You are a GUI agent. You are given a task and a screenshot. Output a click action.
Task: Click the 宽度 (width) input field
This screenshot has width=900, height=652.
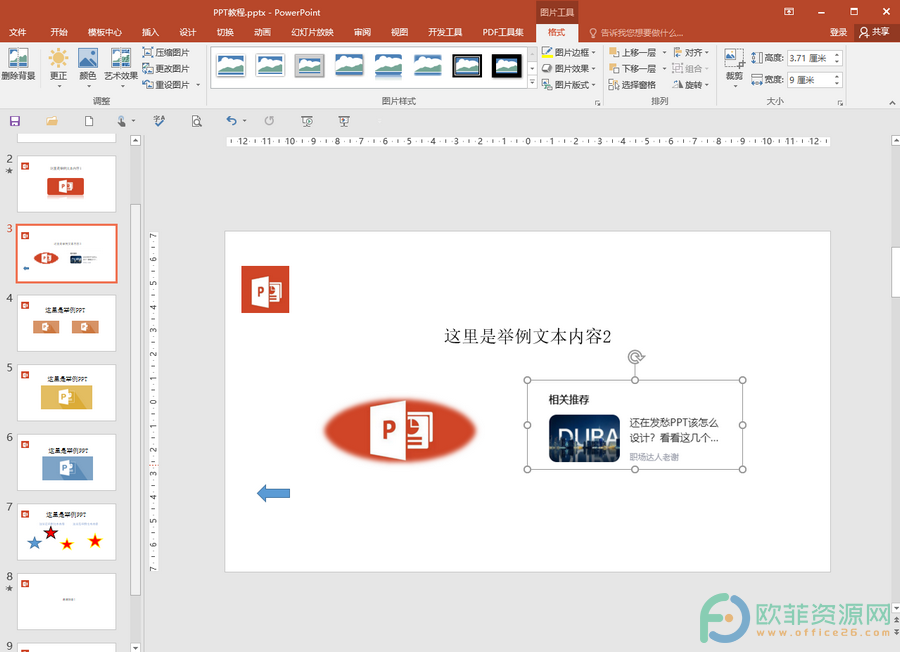pyautogui.click(x=810, y=80)
